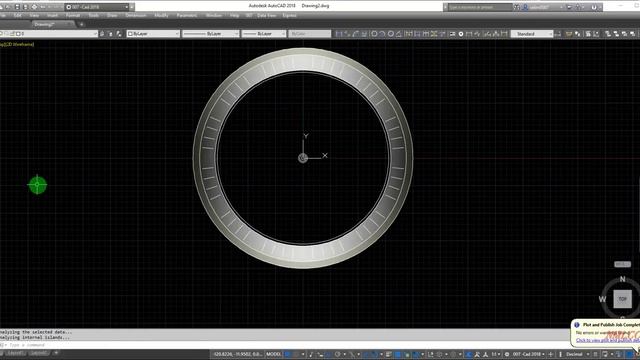Open the Standard dimension style dropdown
The width and height of the screenshot is (640, 360).
(x=532, y=34)
